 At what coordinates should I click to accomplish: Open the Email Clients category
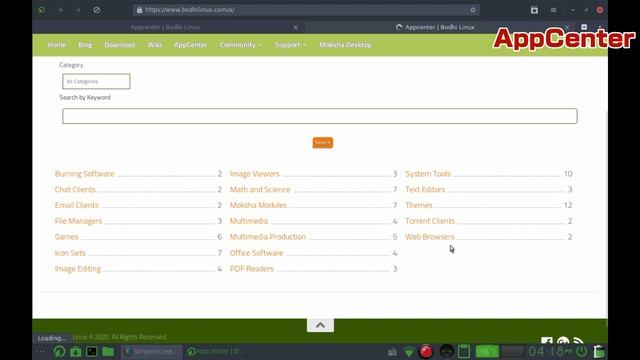pyautogui.click(x=77, y=205)
